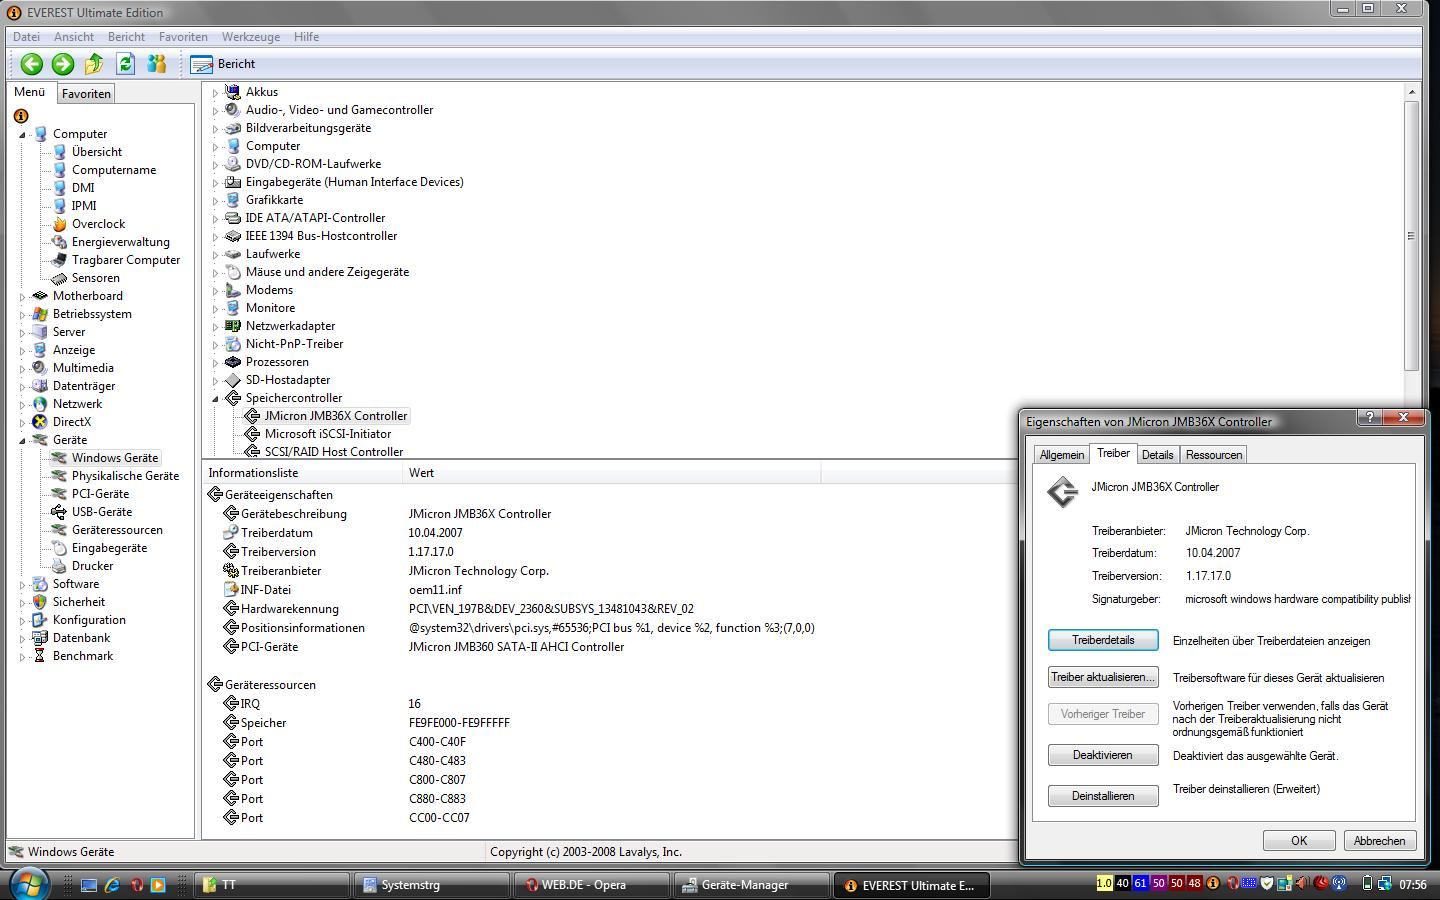Image resolution: width=1440 pixels, height=900 pixels.
Task: Click the DVD/CD-ROM-Laufwerke disc icon
Action: 233,164
